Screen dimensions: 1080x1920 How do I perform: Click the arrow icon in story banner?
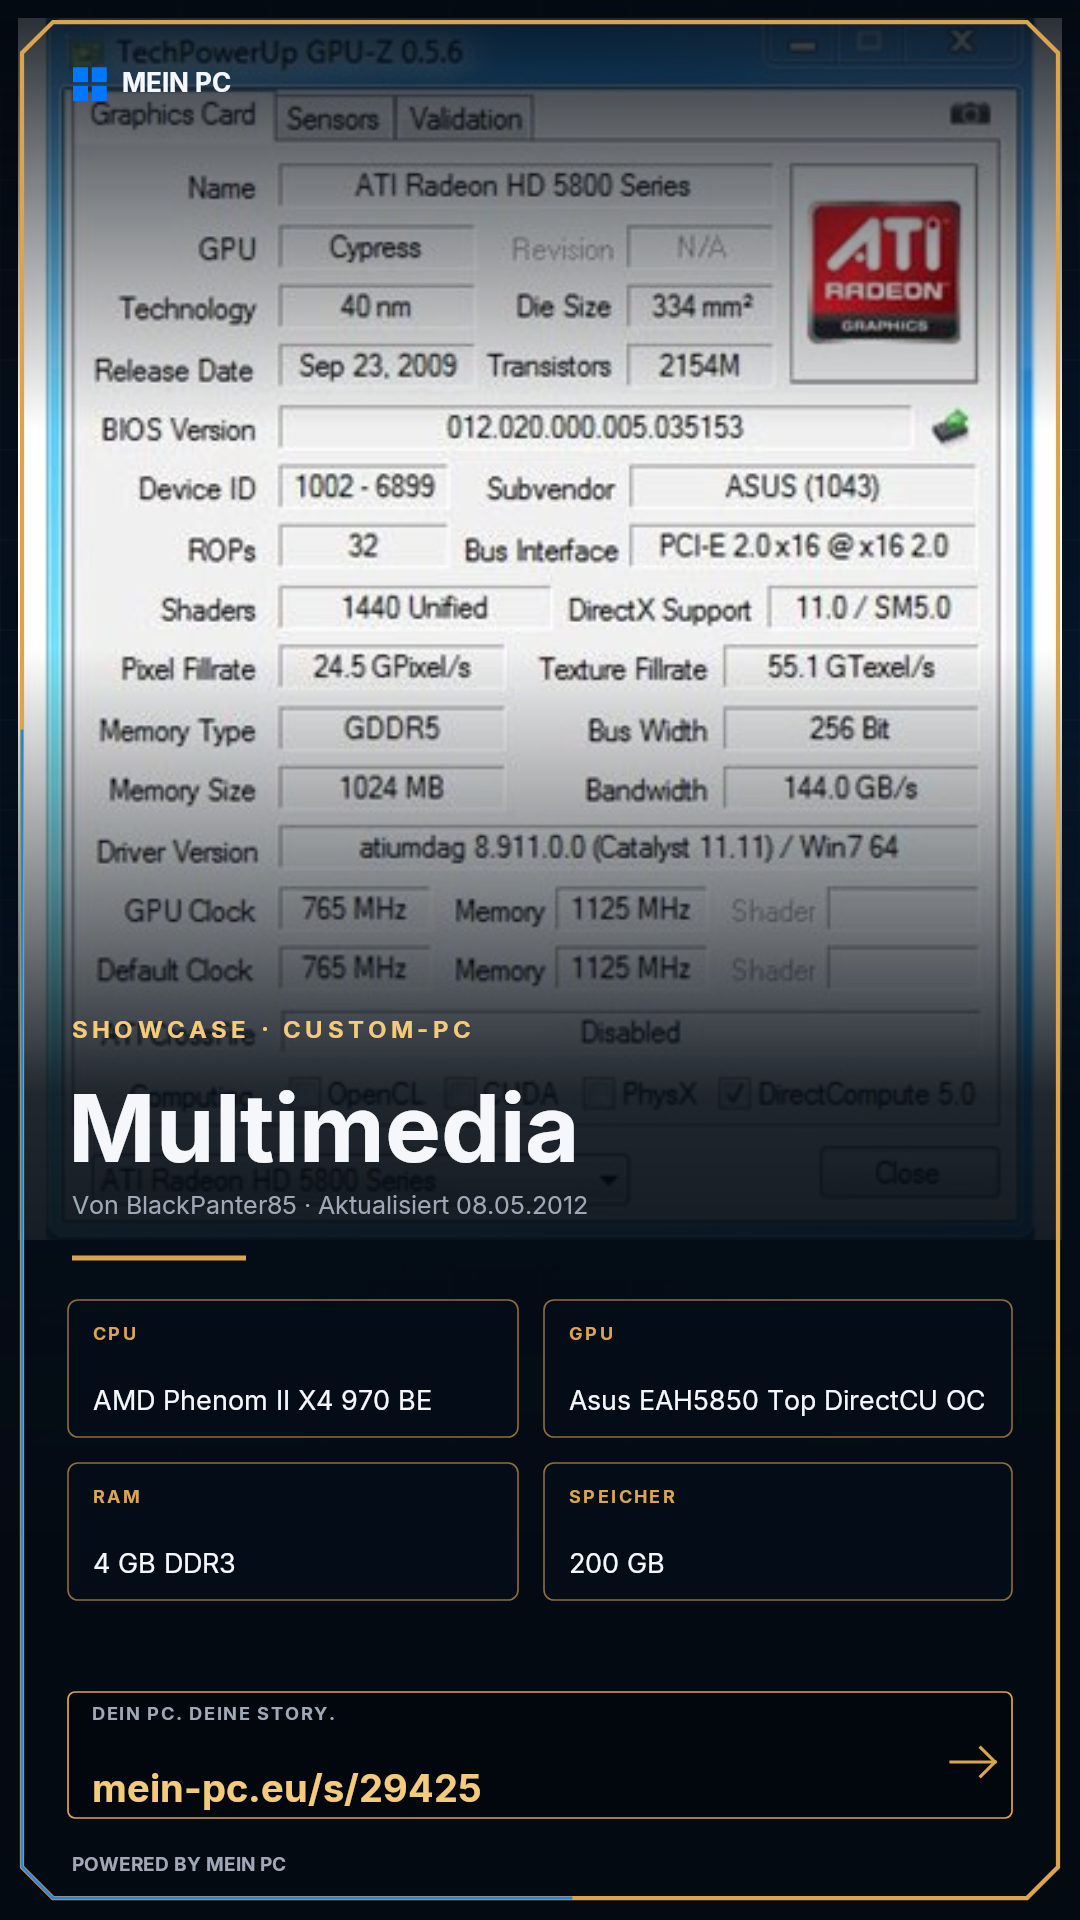point(973,1762)
